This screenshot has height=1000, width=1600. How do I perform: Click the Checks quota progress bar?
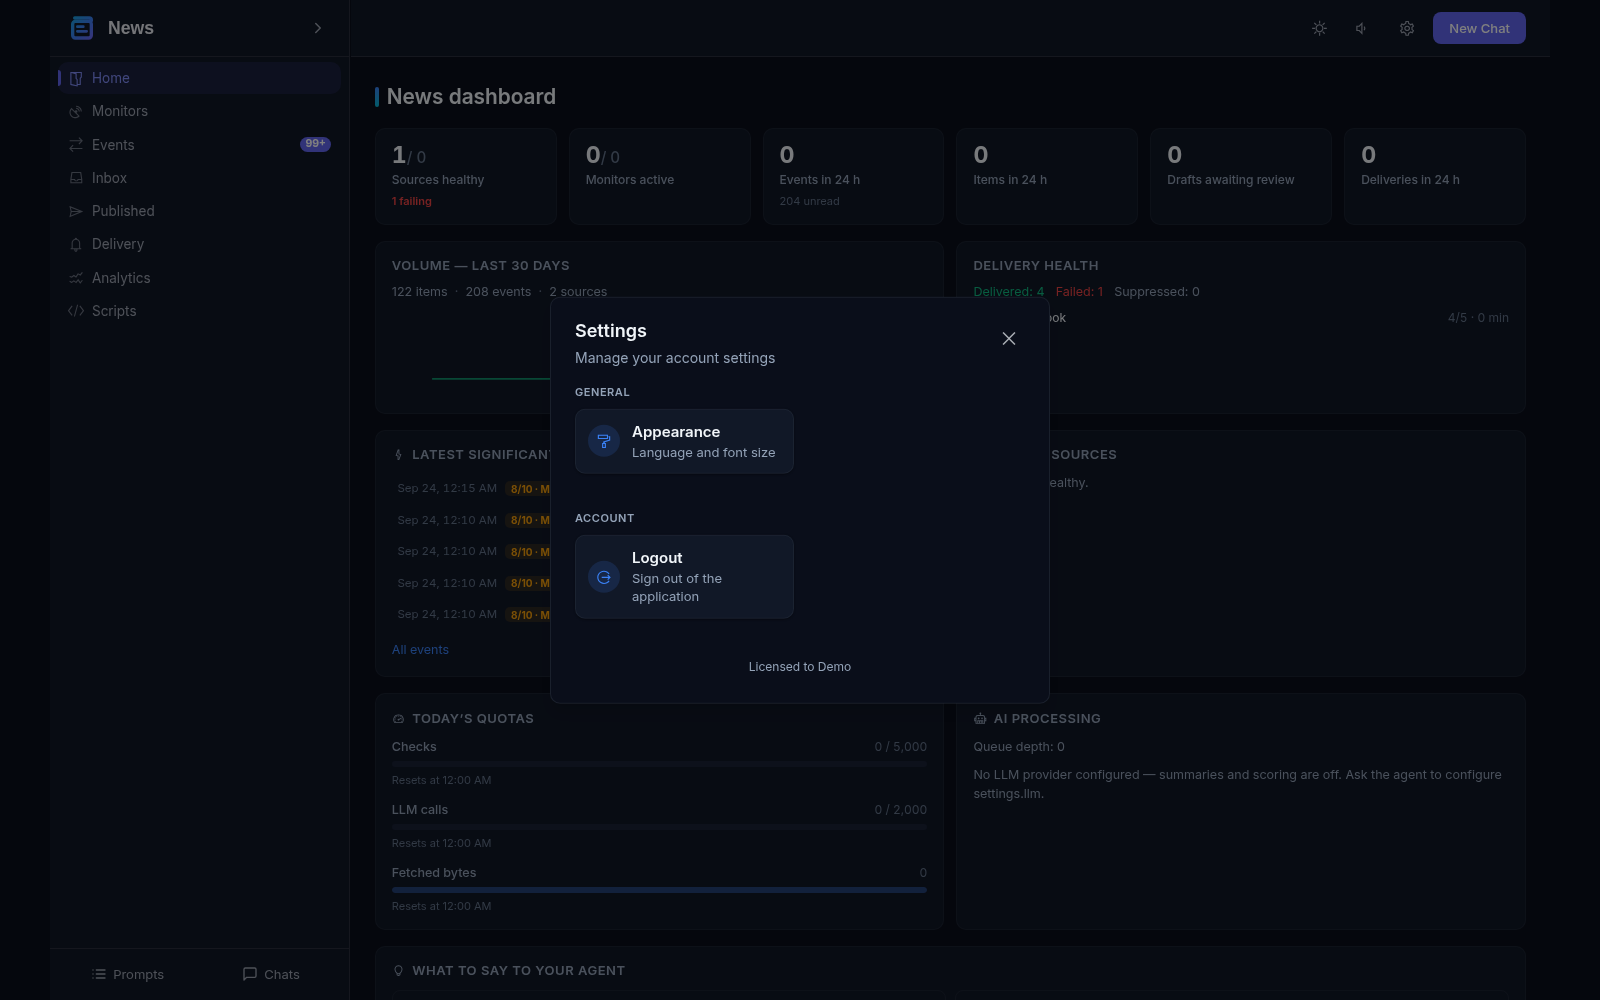pyautogui.click(x=659, y=764)
